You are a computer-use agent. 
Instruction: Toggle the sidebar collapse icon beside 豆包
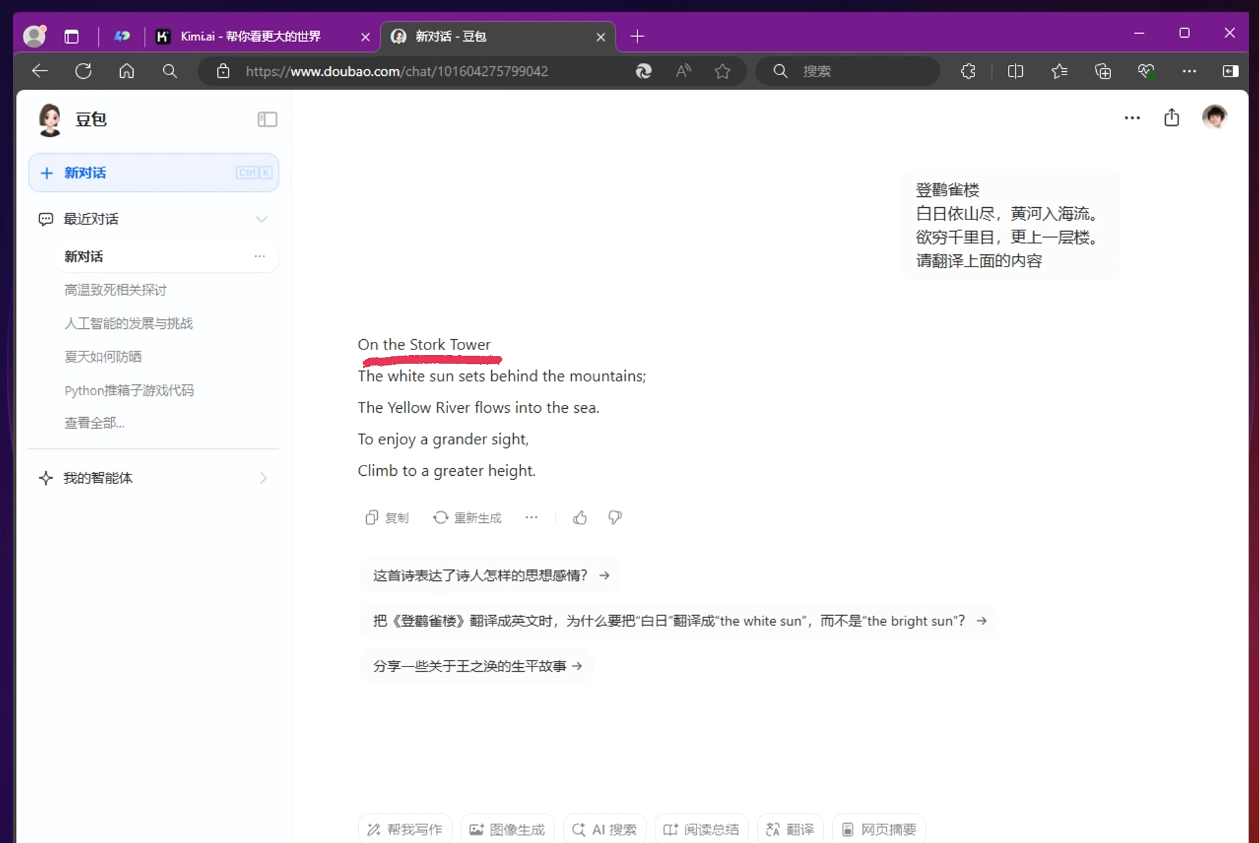tap(266, 118)
